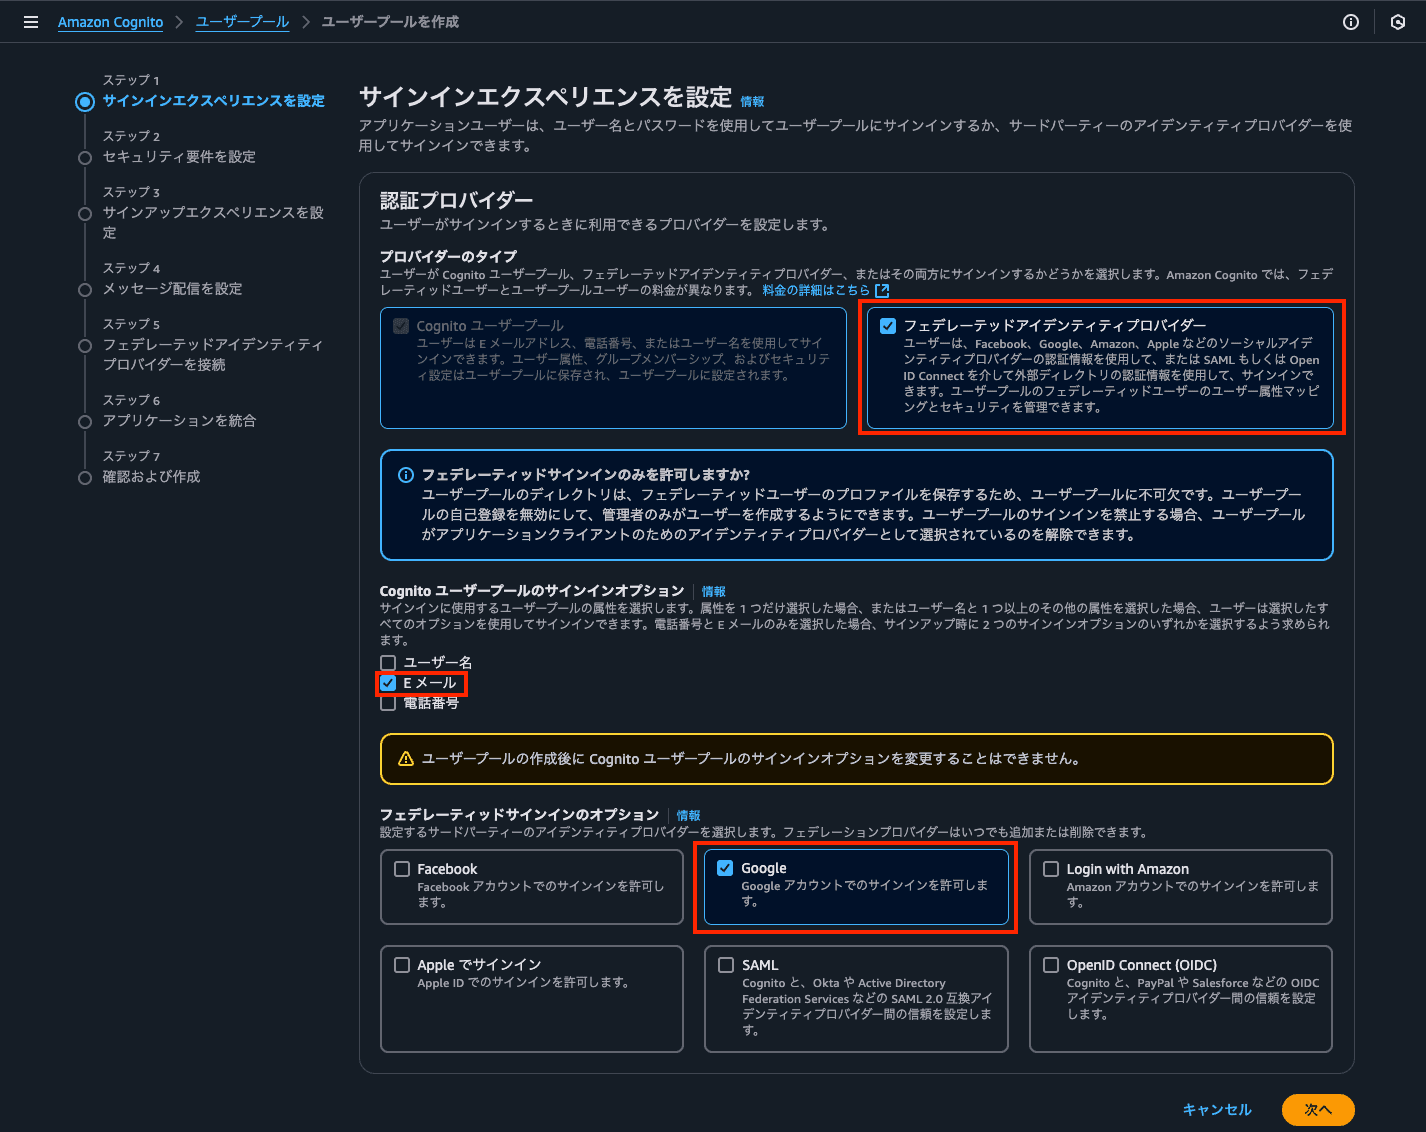Click the 次へ button
This screenshot has height=1132, width=1426.
1318,1109
